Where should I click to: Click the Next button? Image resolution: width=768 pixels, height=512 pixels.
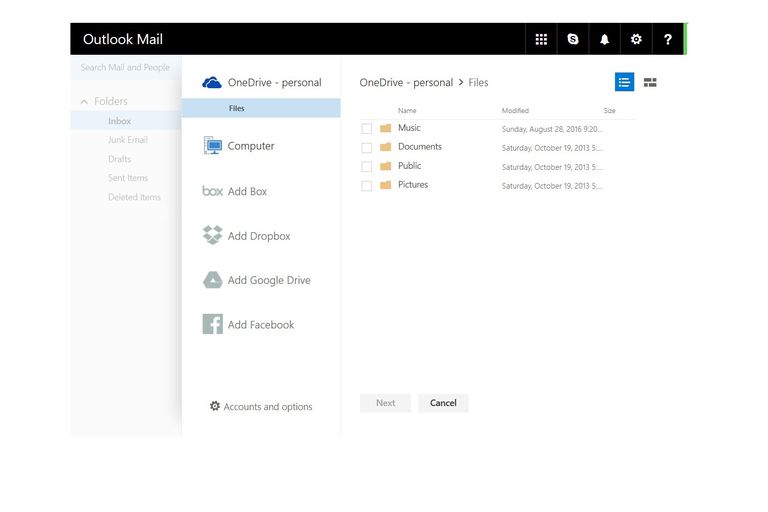tap(385, 403)
